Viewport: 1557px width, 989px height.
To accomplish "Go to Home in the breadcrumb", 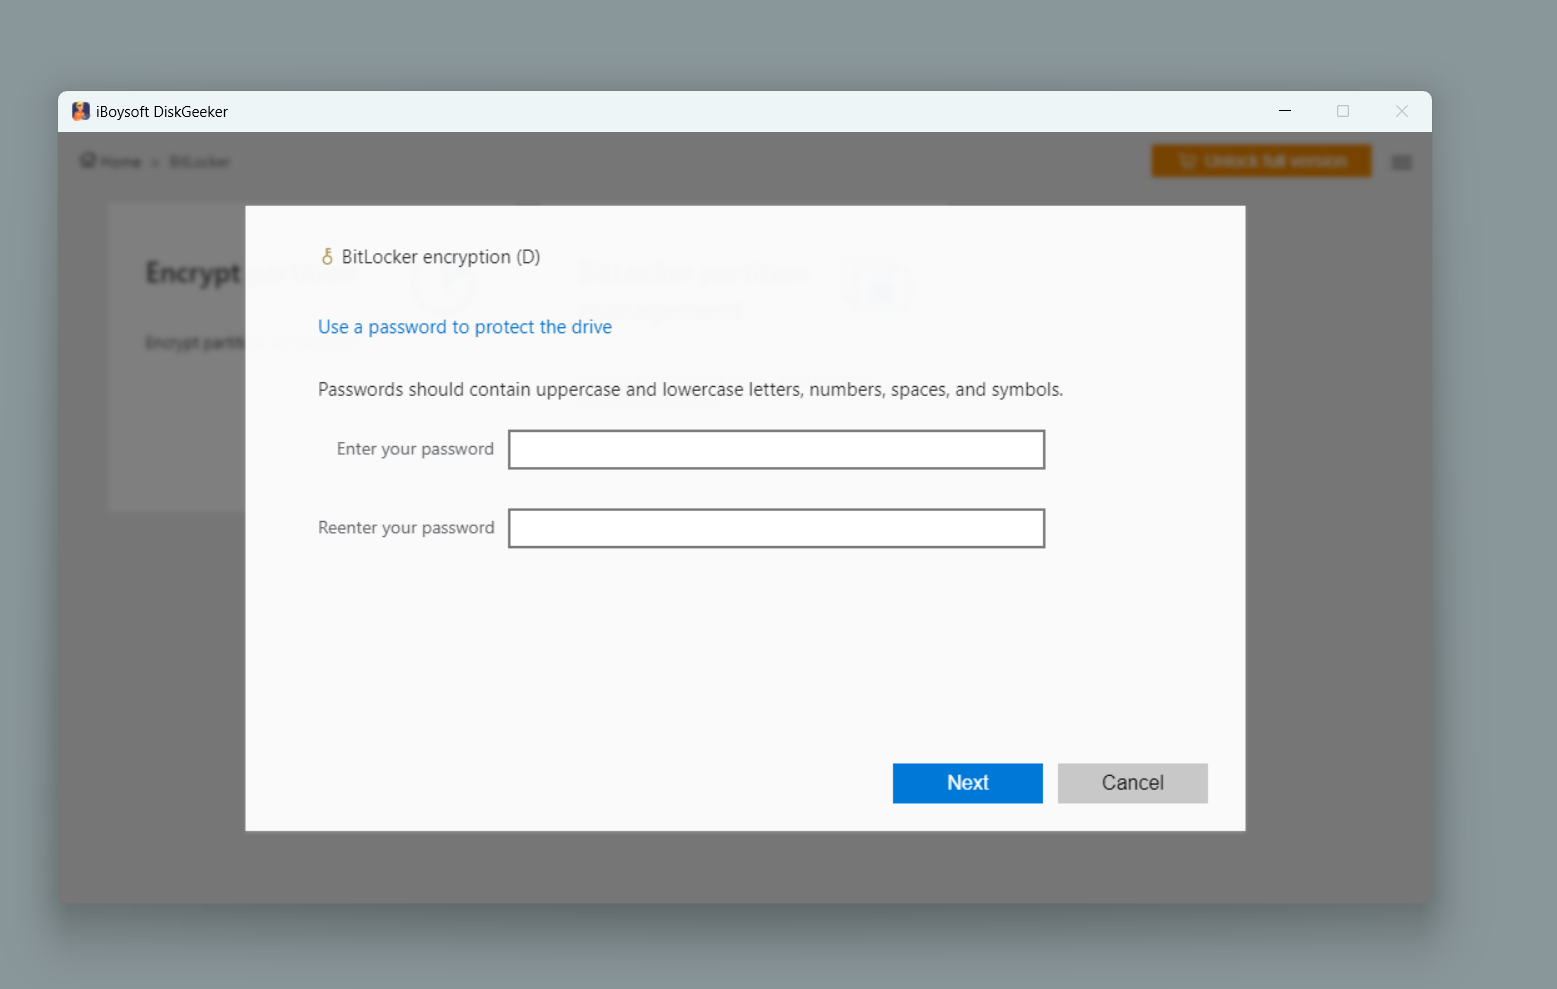I will pyautogui.click(x=111, y=161).
